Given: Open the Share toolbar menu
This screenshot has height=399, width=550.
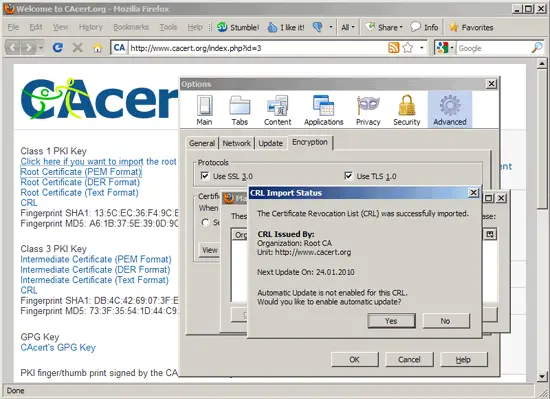Looking at the screenshot, I should click(x=384, y=27).
